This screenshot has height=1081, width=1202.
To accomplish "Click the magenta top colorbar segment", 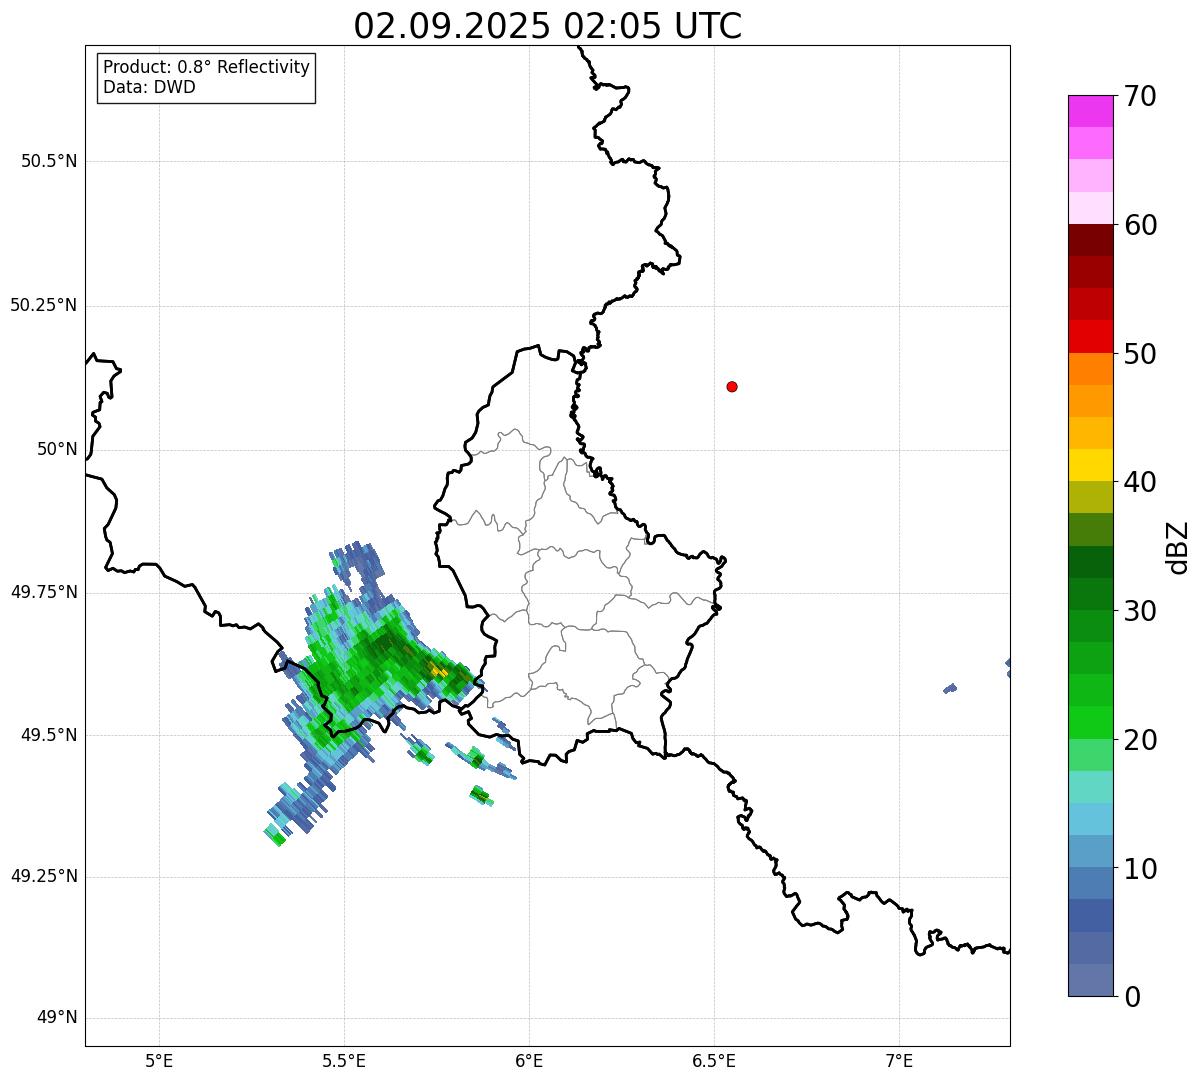I will tap(1090, 111).
